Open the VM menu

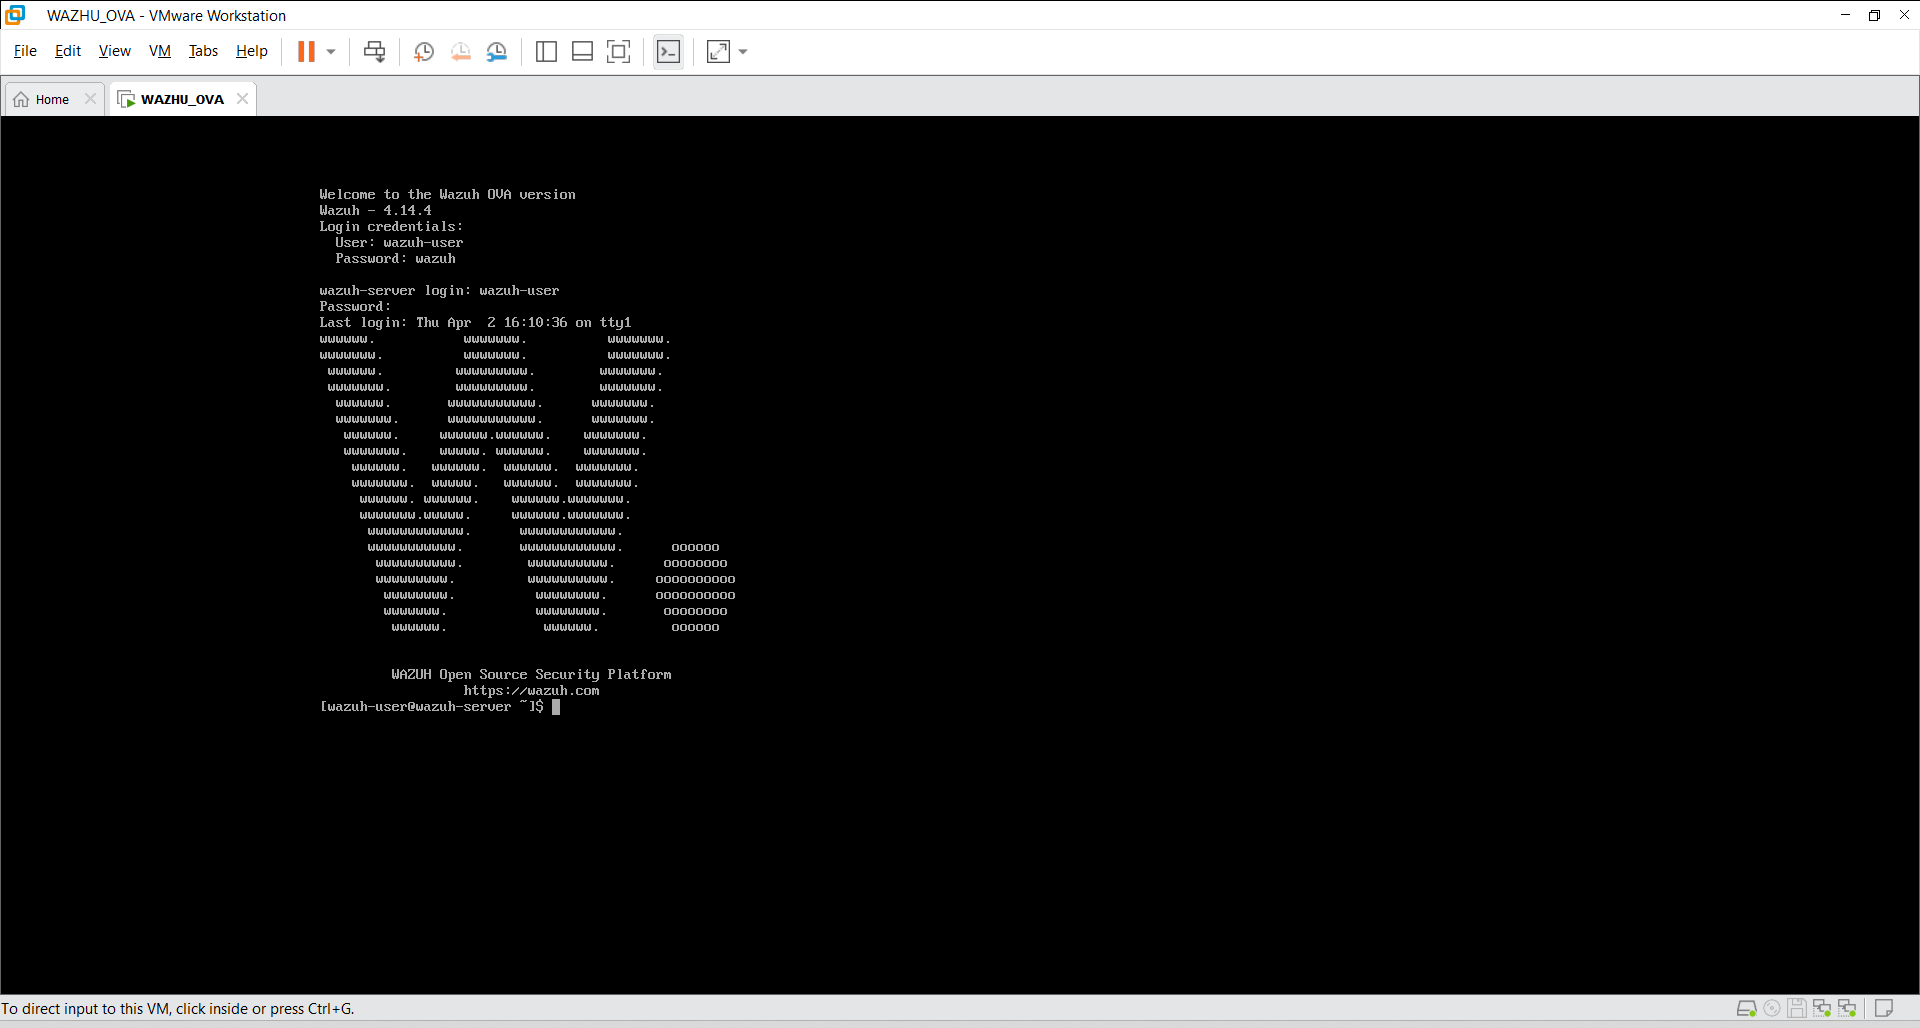point(160,51)
